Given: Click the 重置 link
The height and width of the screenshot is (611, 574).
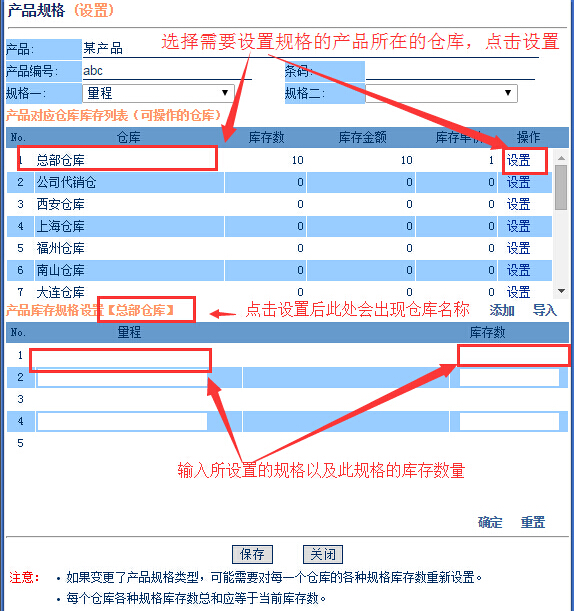Looking at the screenshot, I should (x=533, y=522).
